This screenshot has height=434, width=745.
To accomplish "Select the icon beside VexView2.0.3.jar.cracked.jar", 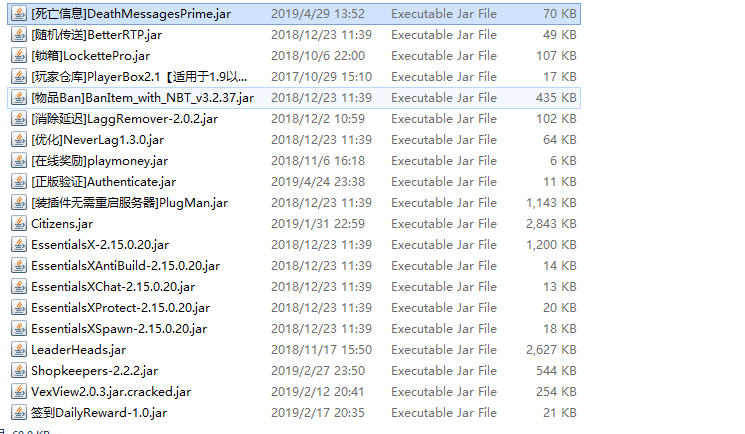I will [x=19, y=391].
